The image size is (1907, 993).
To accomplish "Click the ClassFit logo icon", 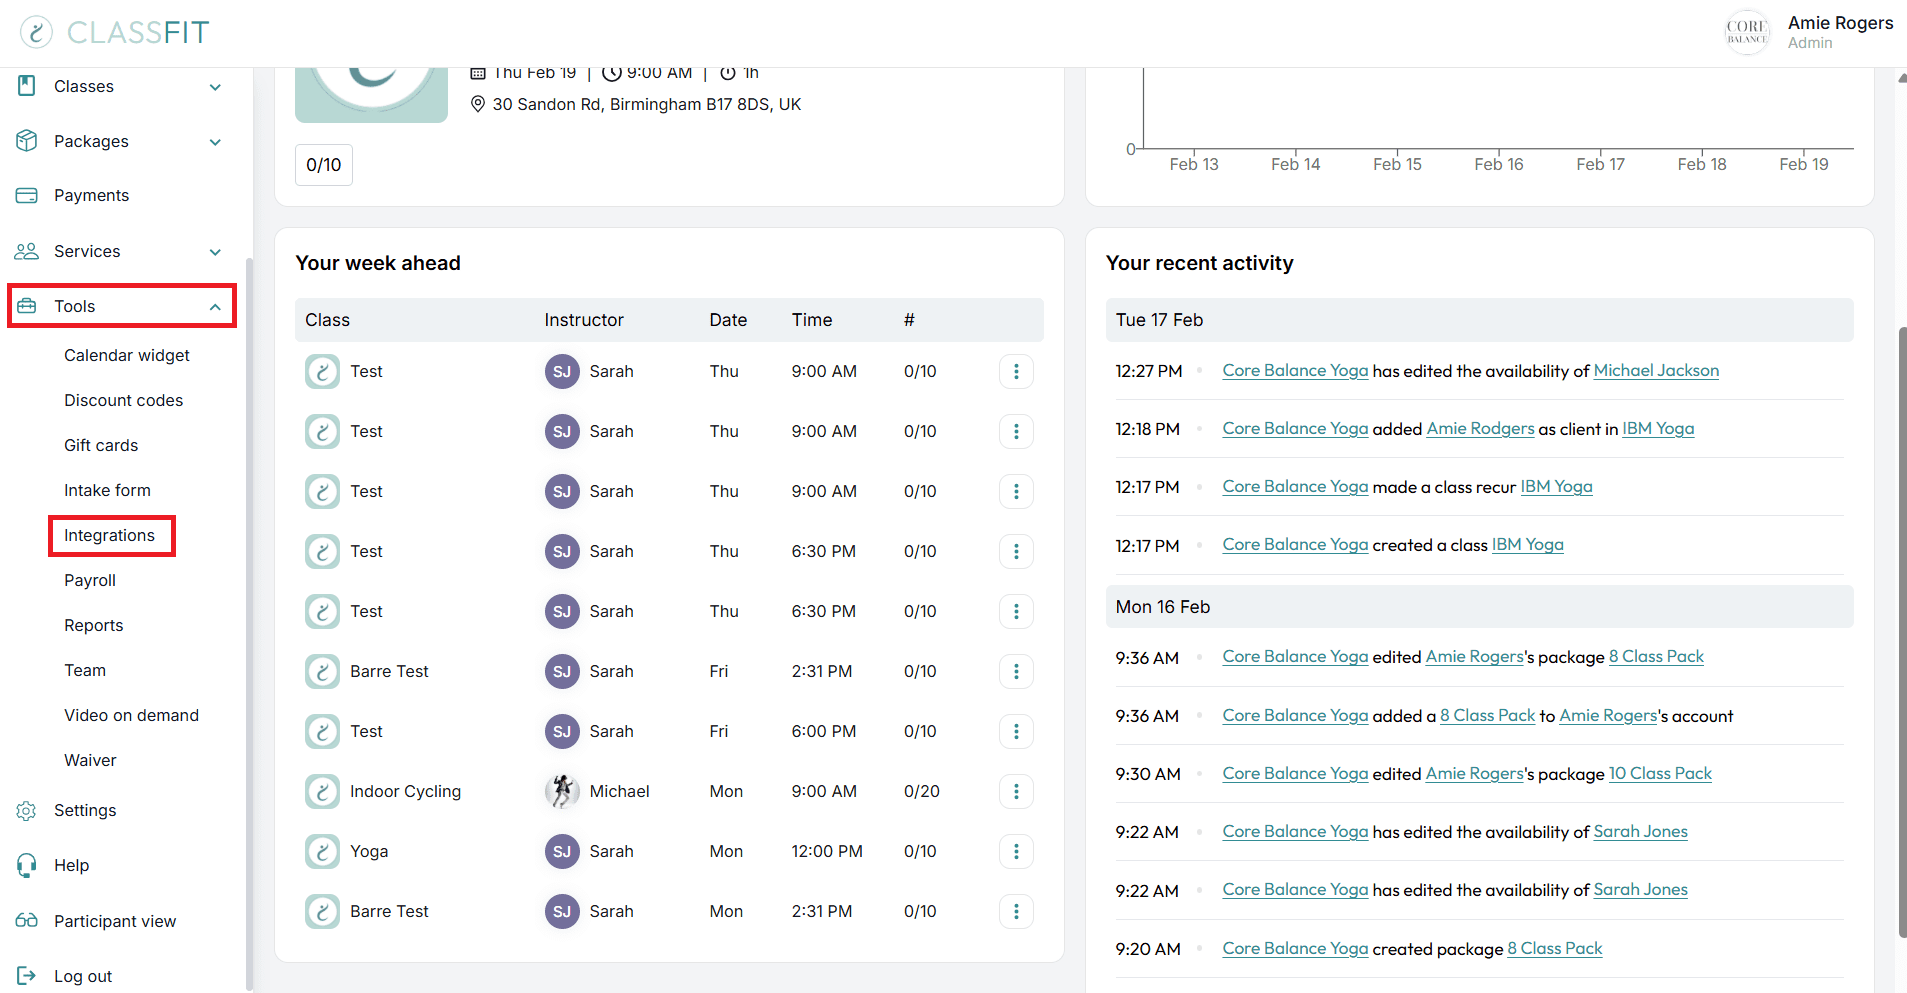I will click(36, 32).
